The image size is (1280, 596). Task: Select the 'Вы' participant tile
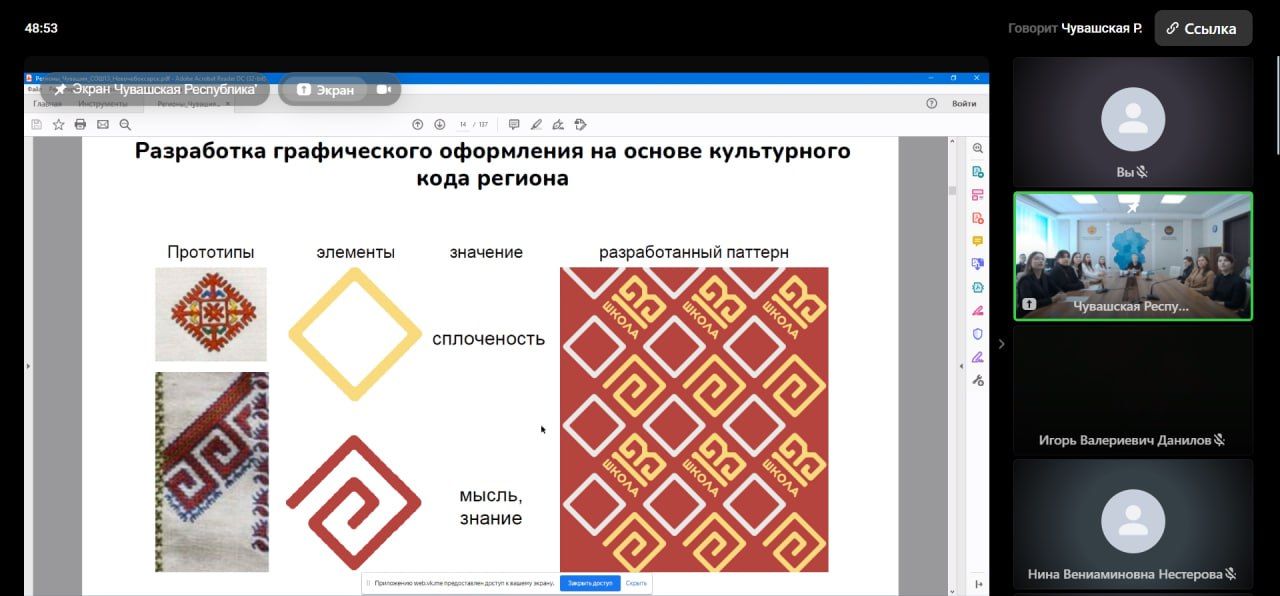[x=1133, y=122]
